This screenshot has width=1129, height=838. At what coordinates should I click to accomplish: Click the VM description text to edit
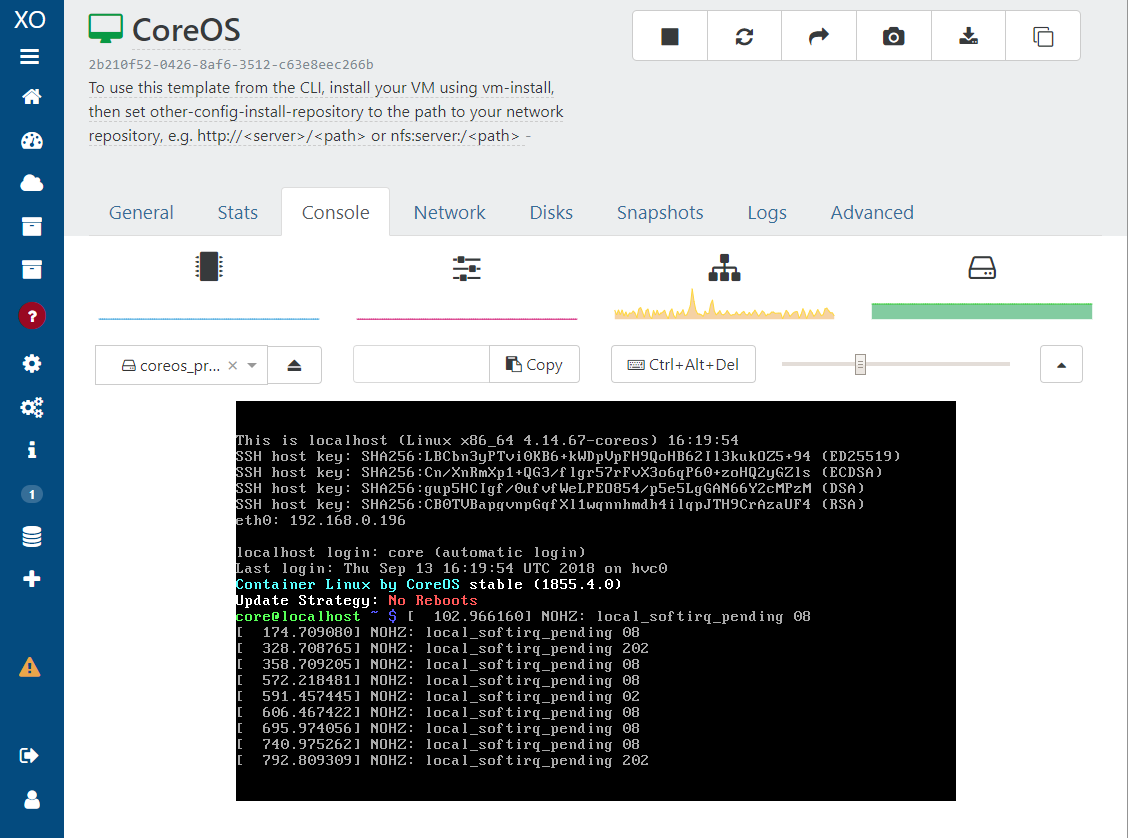coord(326,112)
